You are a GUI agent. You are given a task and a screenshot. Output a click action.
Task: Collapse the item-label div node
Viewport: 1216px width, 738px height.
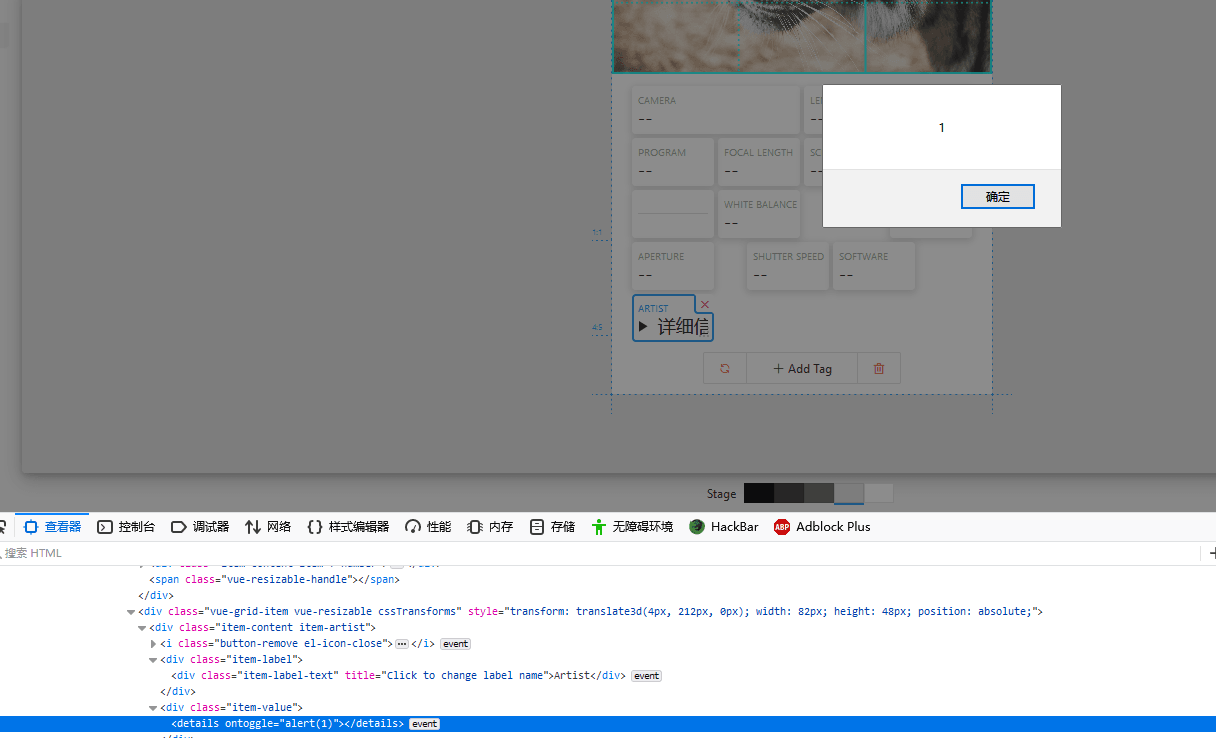153,660
